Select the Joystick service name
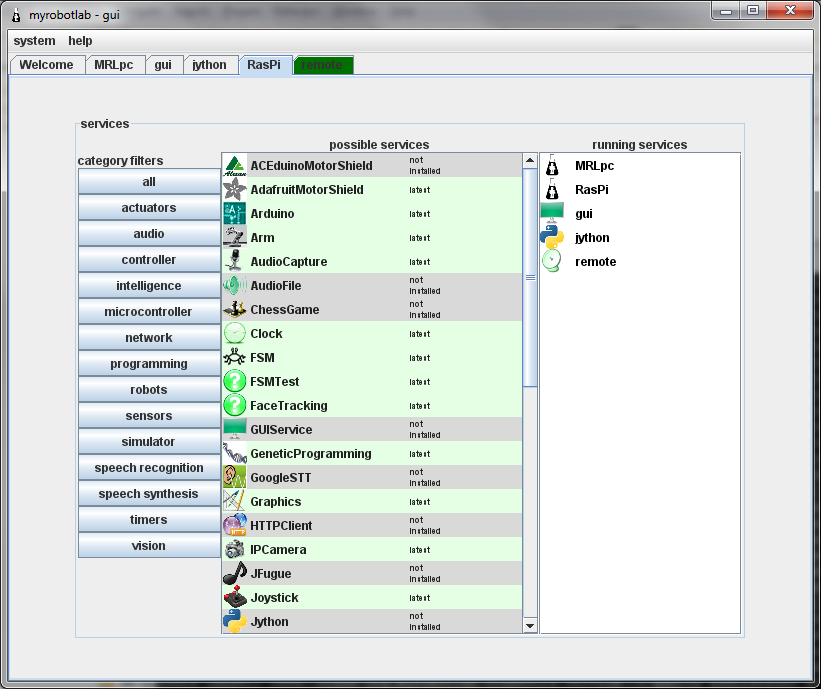 [274, 598]
